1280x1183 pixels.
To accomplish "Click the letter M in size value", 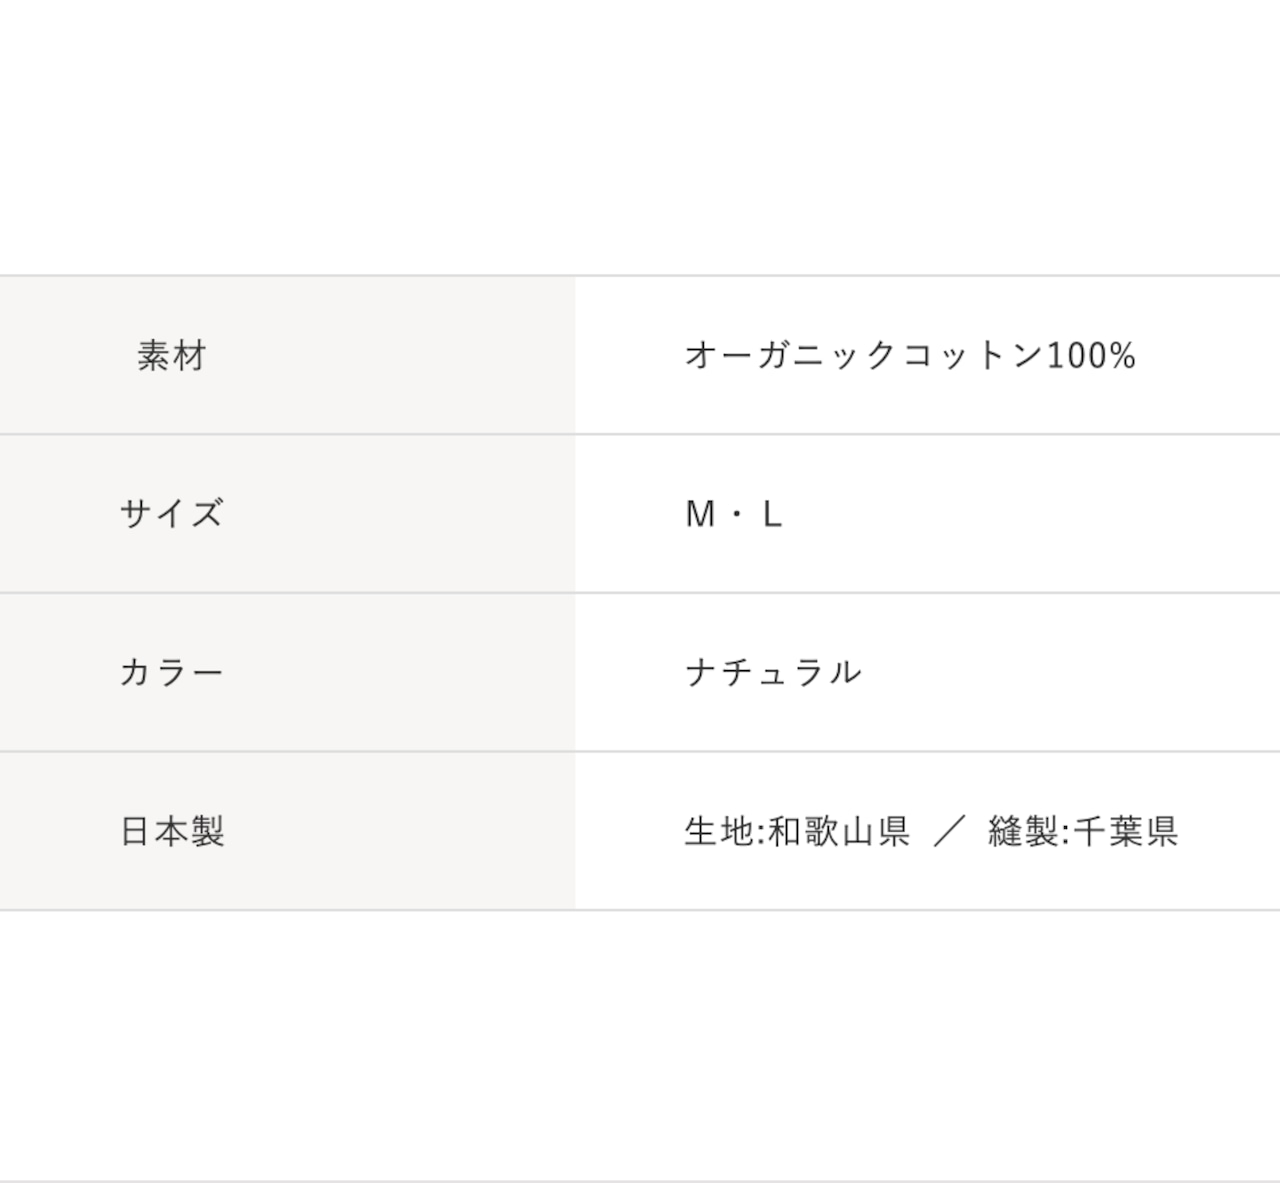I will (700, 514).
